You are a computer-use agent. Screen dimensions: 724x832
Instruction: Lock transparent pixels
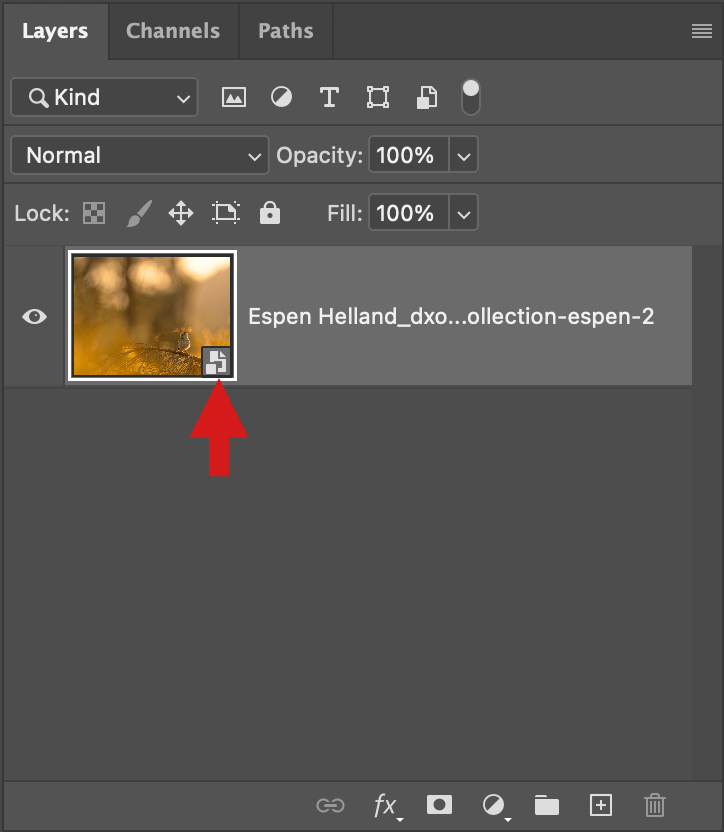coord(94,213)
